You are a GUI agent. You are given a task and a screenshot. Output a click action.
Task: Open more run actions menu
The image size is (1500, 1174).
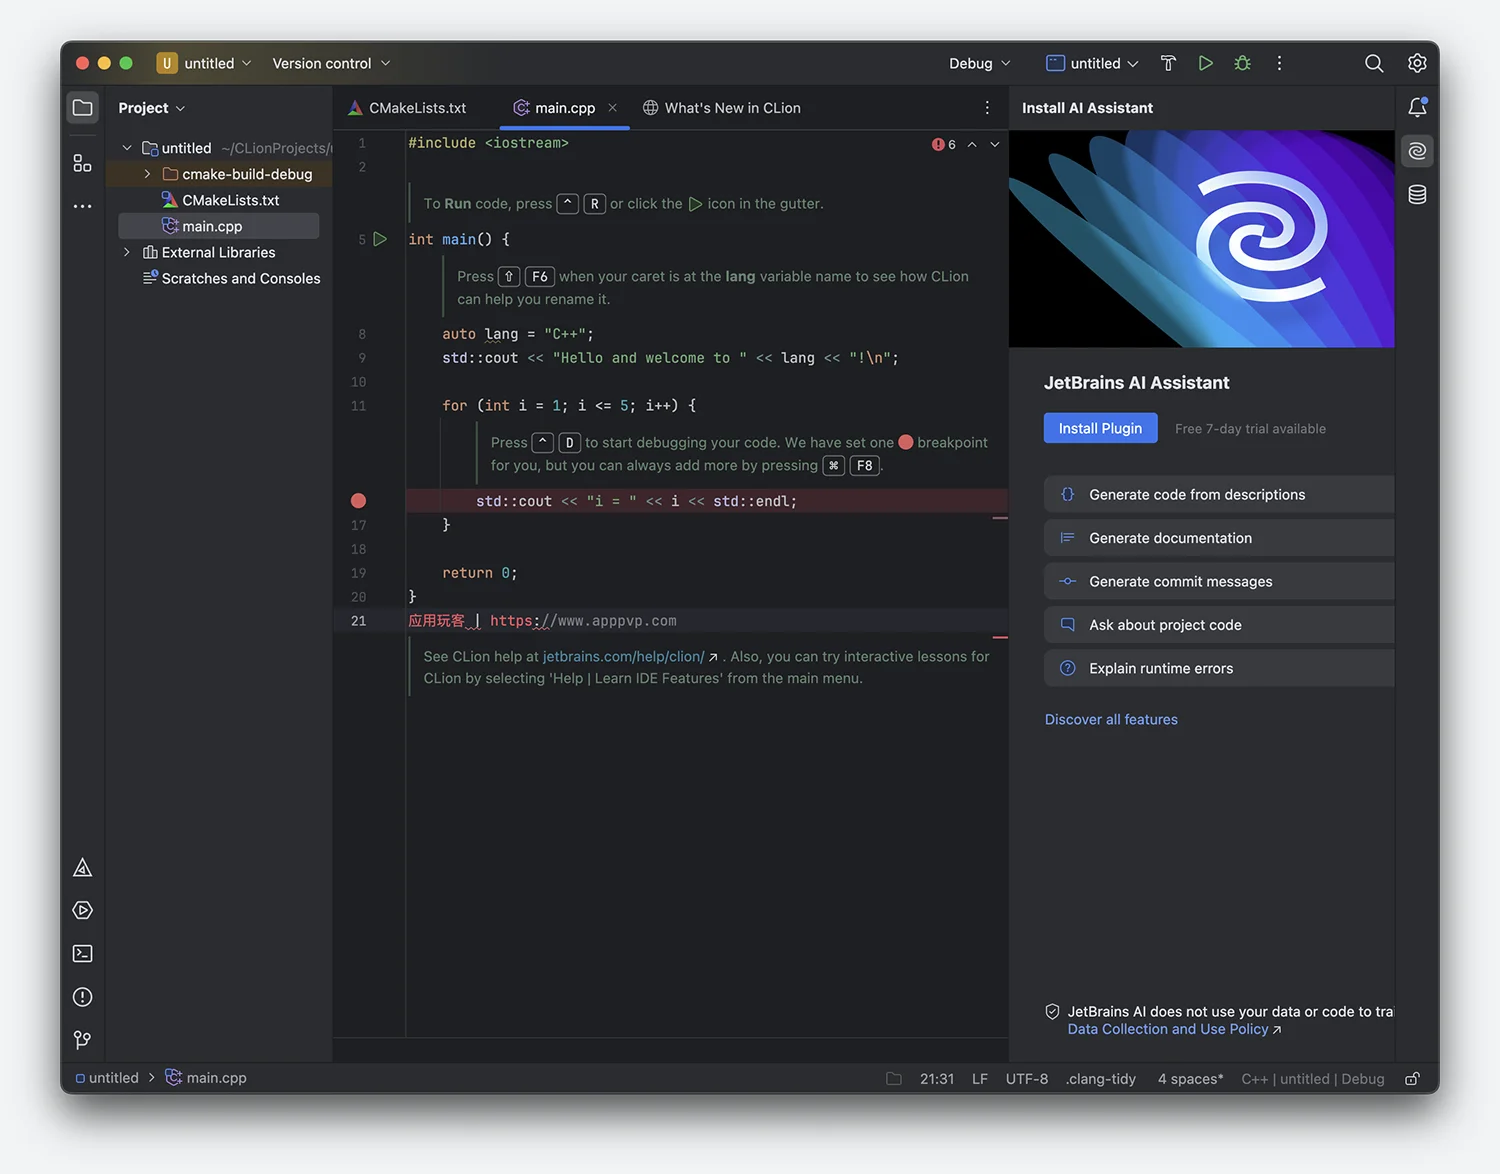(1279, 63)
